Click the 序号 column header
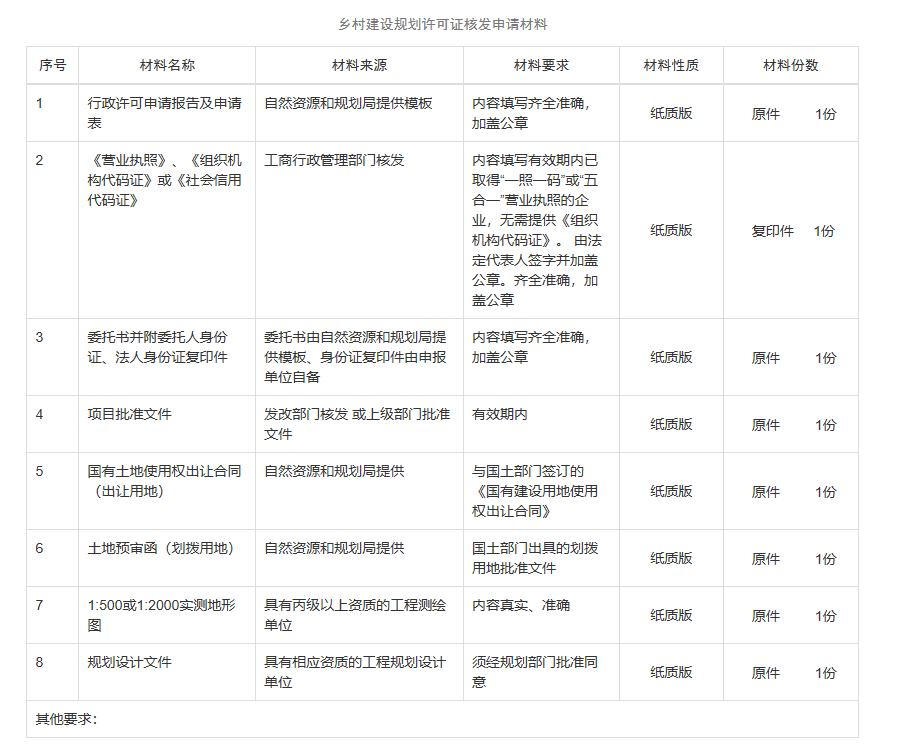 52,65
